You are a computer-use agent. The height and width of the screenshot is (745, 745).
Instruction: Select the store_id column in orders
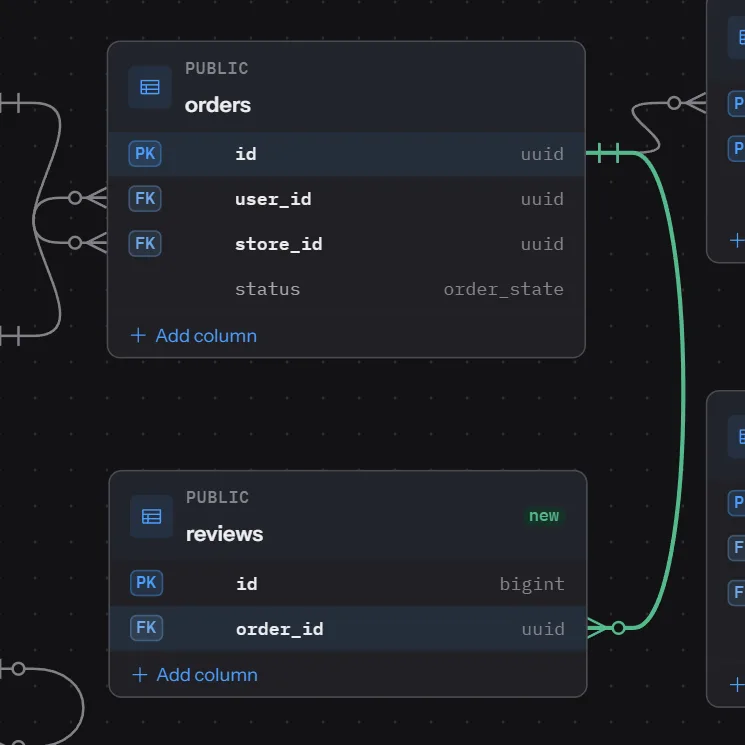(x=346, y=244)
